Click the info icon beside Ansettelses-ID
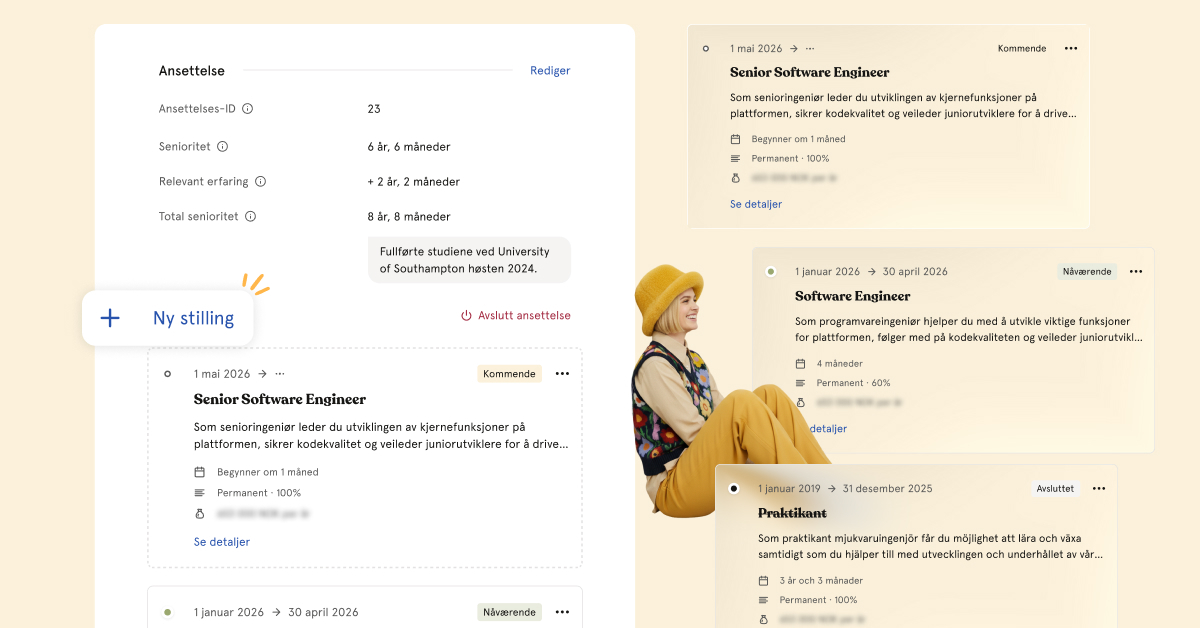 (x=248, y=109)
